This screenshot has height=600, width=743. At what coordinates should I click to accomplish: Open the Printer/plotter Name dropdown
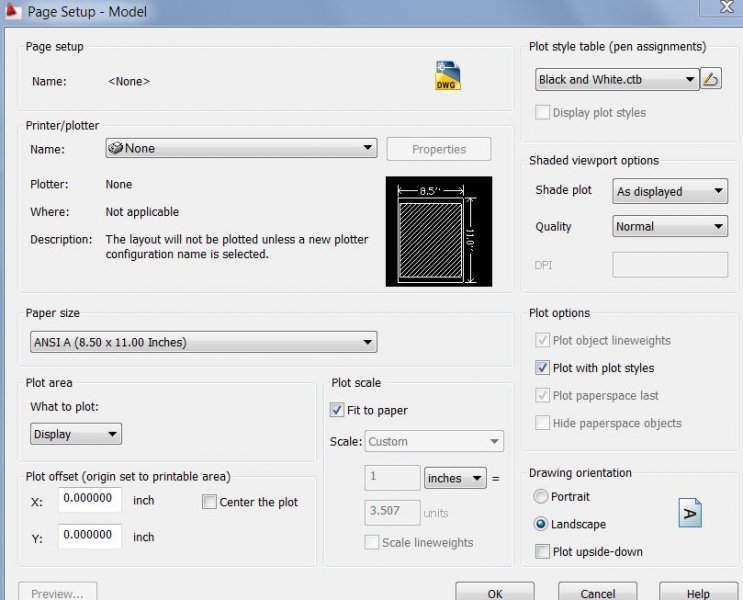(241, 148)
